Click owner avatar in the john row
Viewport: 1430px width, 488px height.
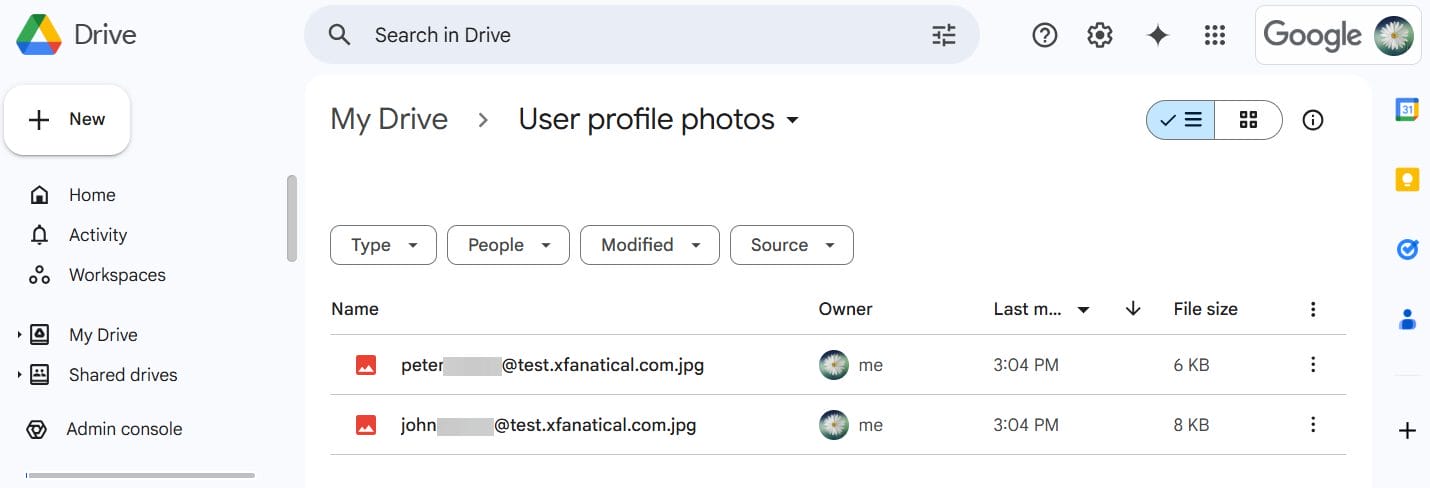(834, 425)
